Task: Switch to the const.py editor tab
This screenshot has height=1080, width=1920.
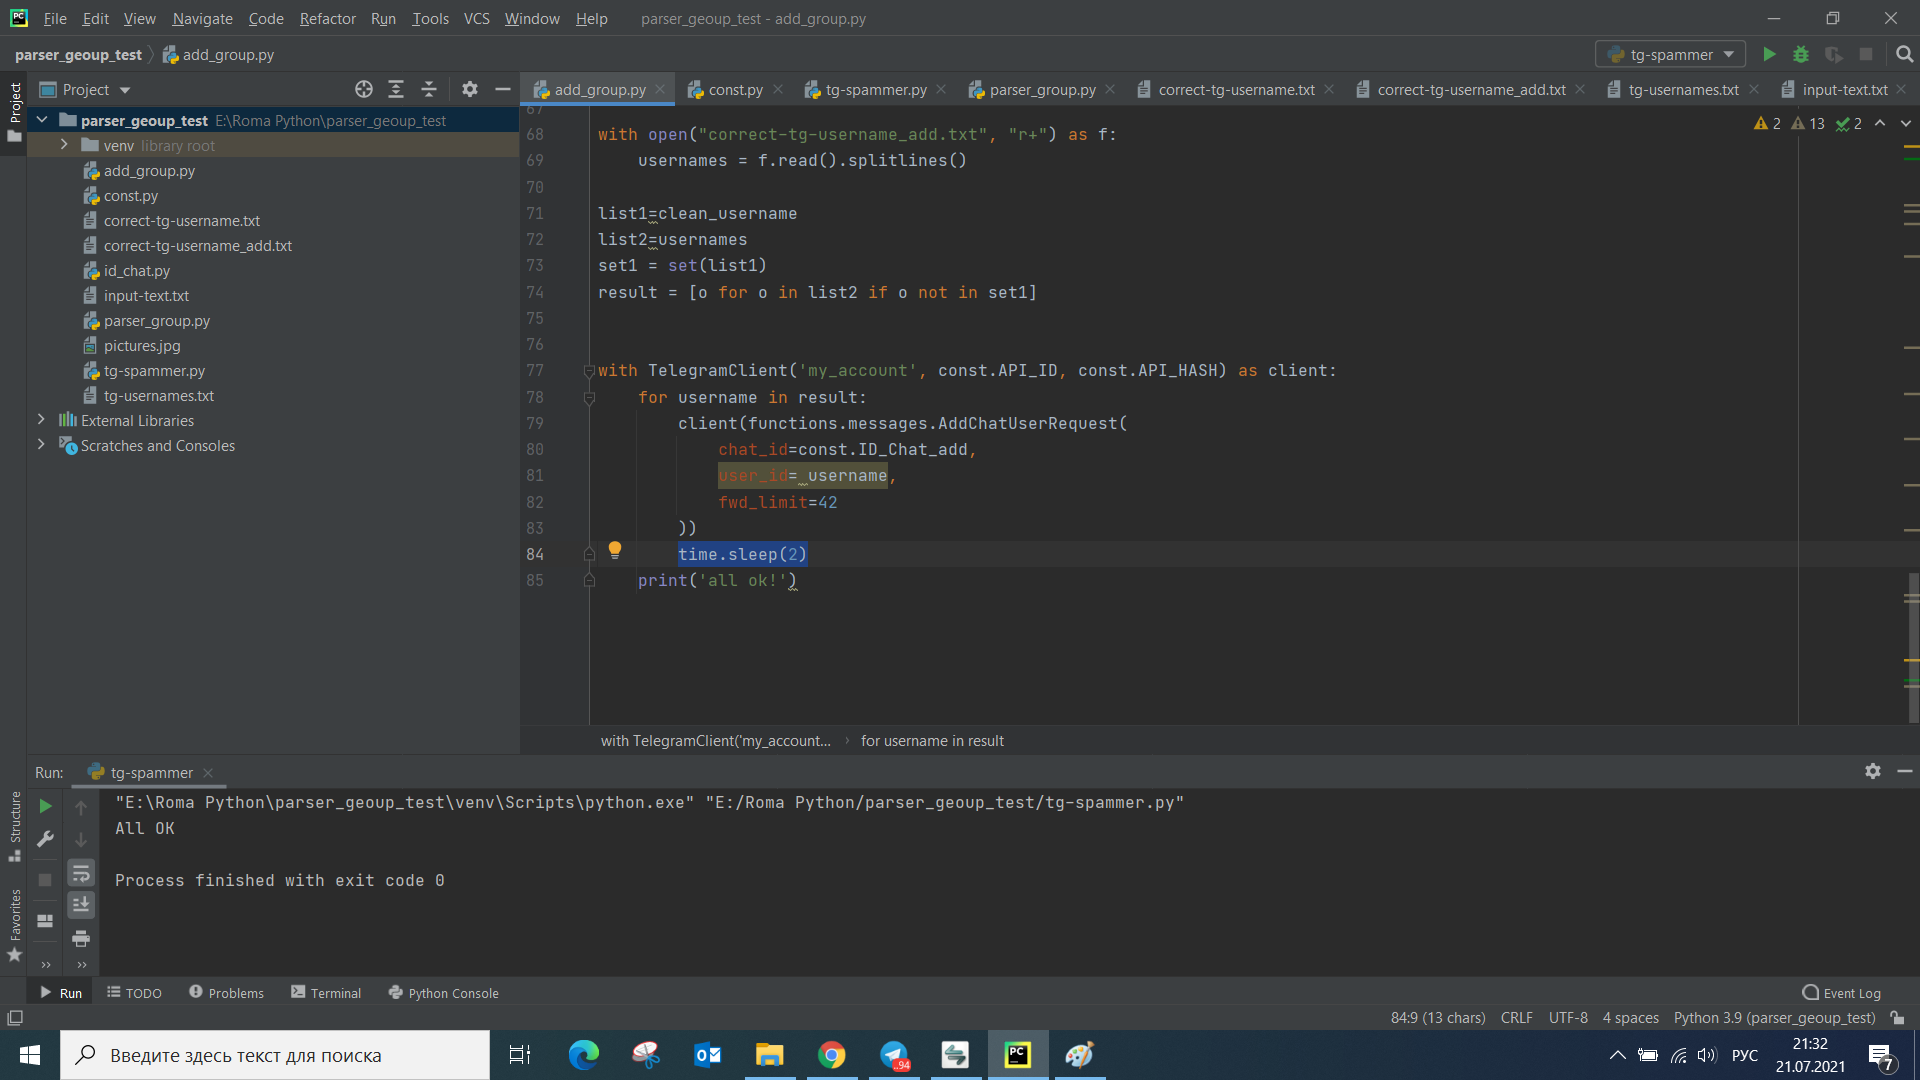Action: [735, 90]
